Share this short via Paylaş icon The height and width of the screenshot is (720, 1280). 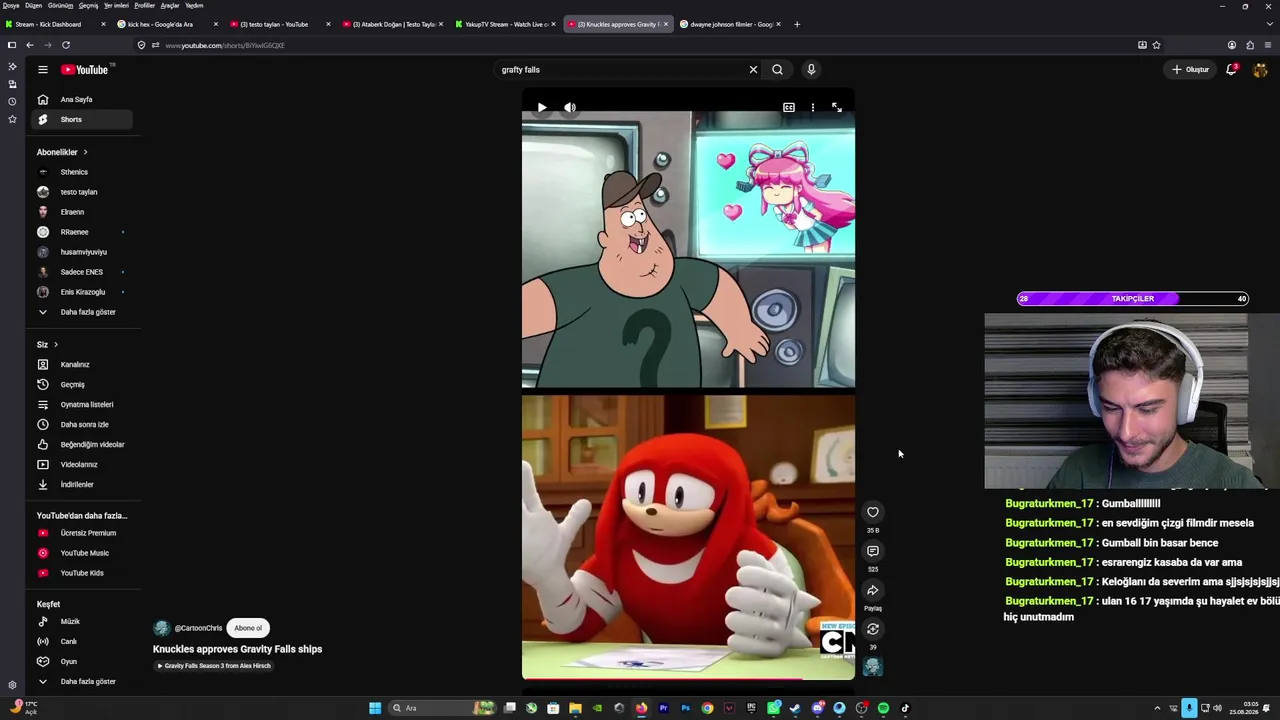873,590
